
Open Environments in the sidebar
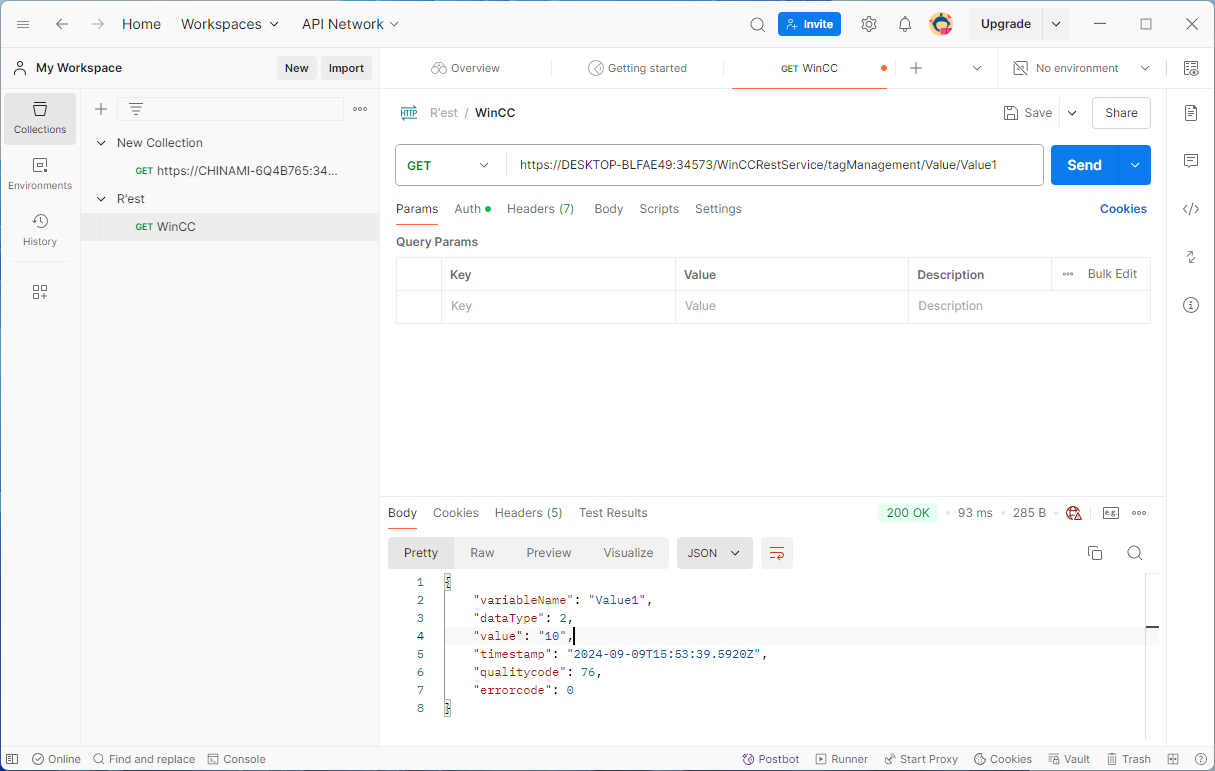[40, 174]
